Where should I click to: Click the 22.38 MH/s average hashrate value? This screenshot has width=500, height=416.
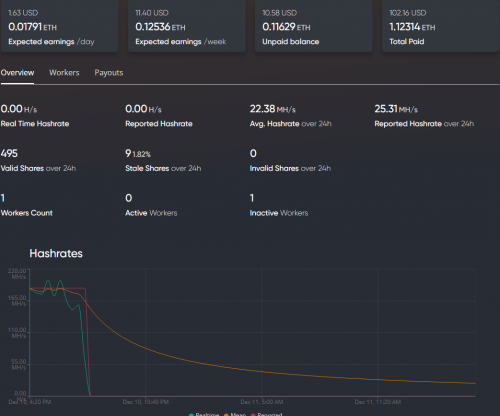(273, 109)
